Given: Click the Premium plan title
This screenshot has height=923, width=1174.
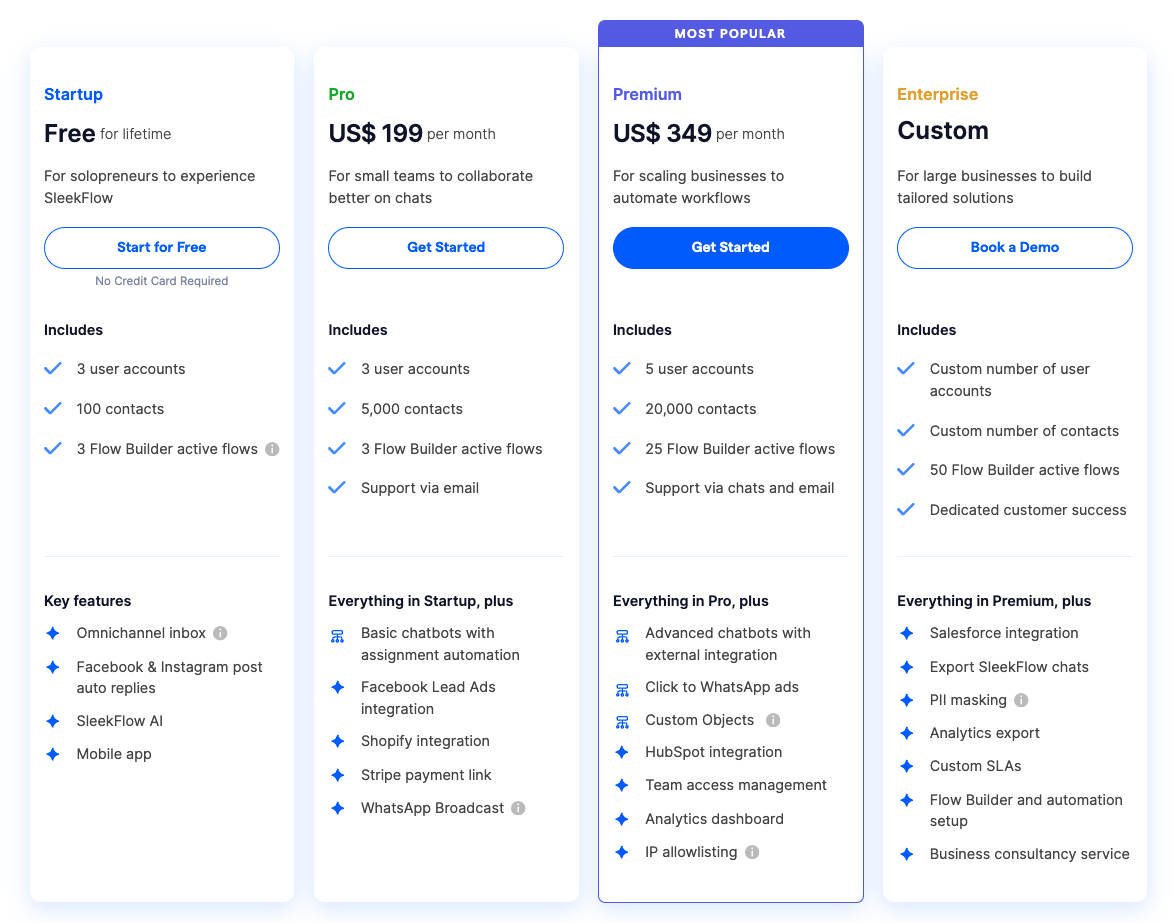Looking at the screenshot, I should click(647, 94).
